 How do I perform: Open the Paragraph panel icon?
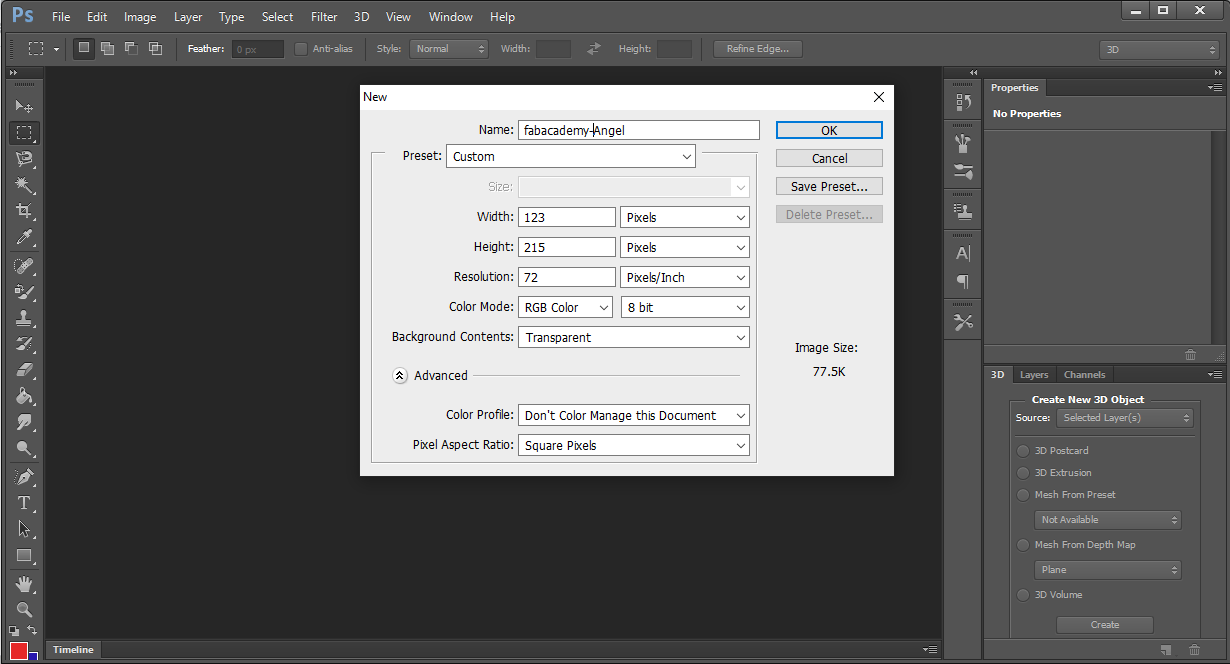[x=963, y=281]
